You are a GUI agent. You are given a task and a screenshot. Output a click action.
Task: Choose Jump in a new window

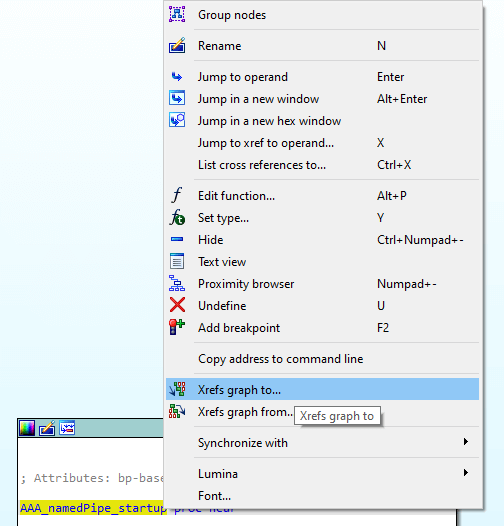[322, 99]
